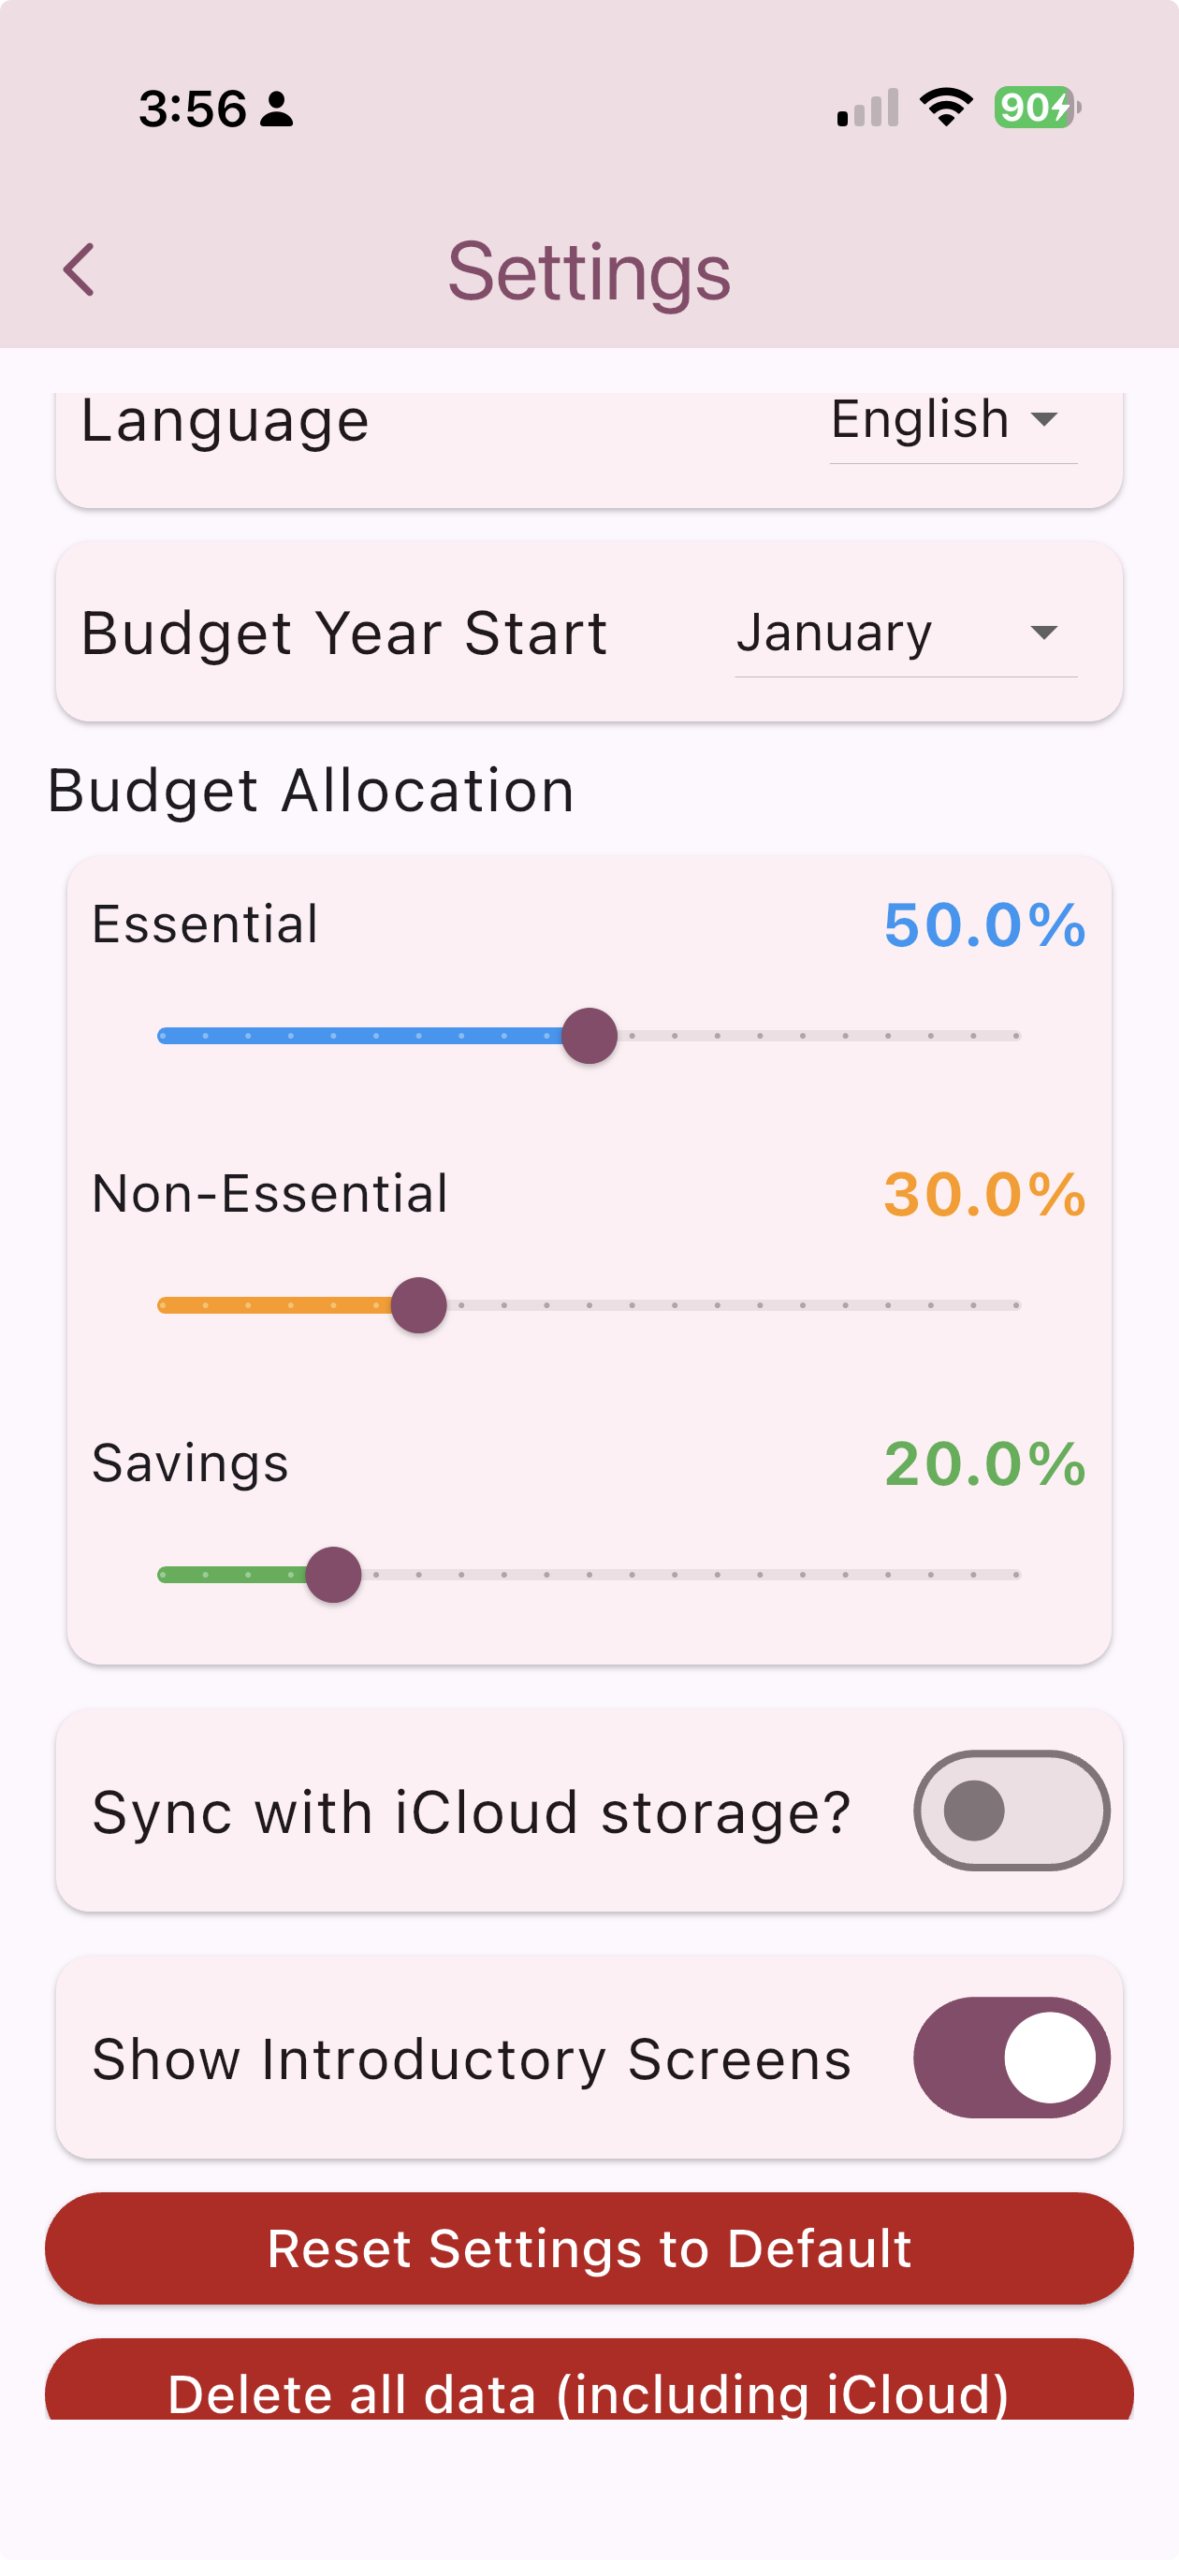Click Delete all data (including iCloud)
The width and height of the screenshot is (1179, 2560).
589,2380
